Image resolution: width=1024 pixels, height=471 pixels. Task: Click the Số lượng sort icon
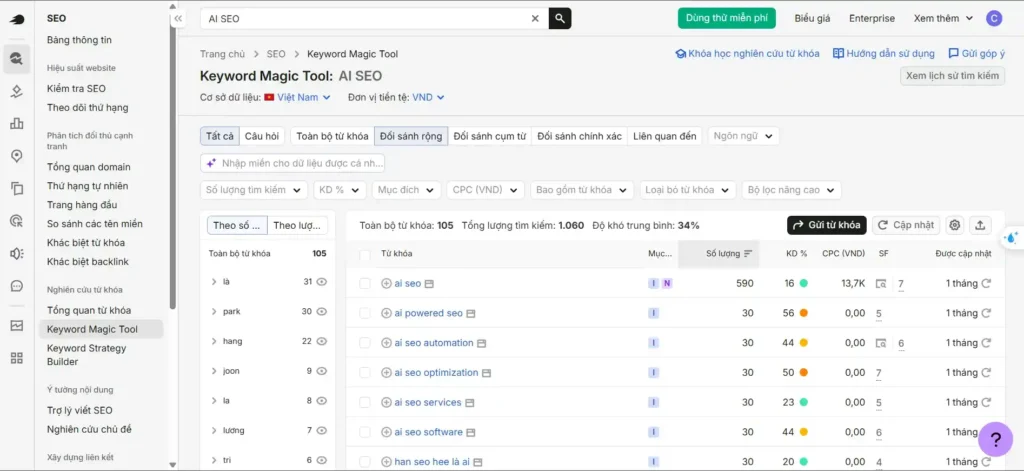click(748, 253)
